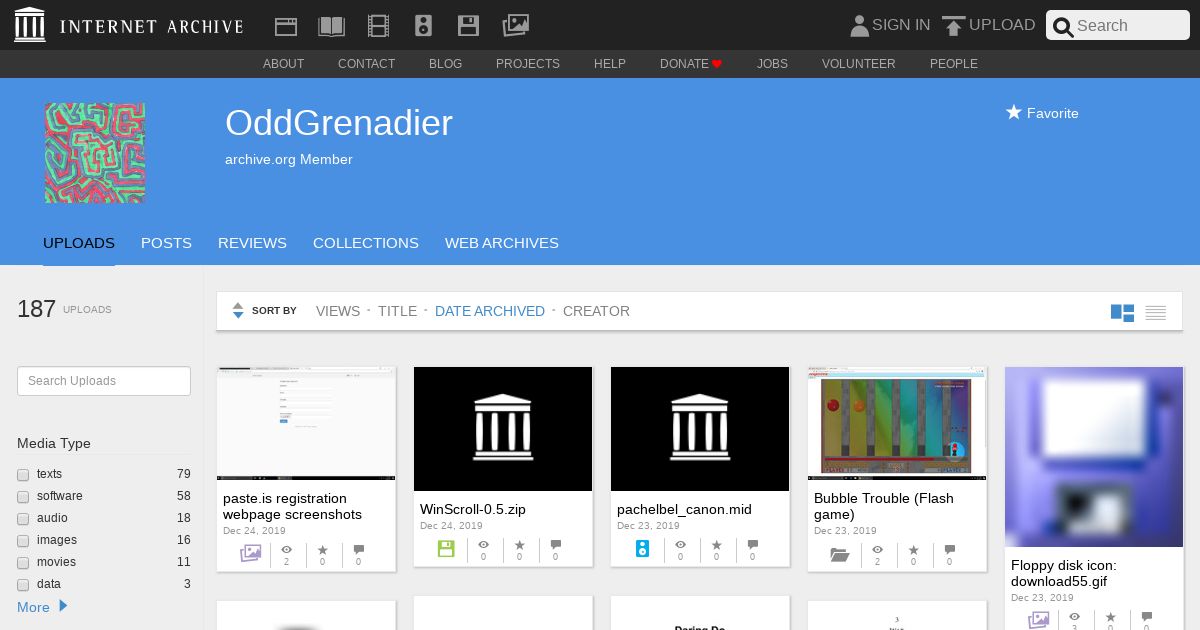This screenshot has height=630, width=1200.
Task: Click software floppy icon on WinScroll-0.5.zip card
Action: pos(446,549)
